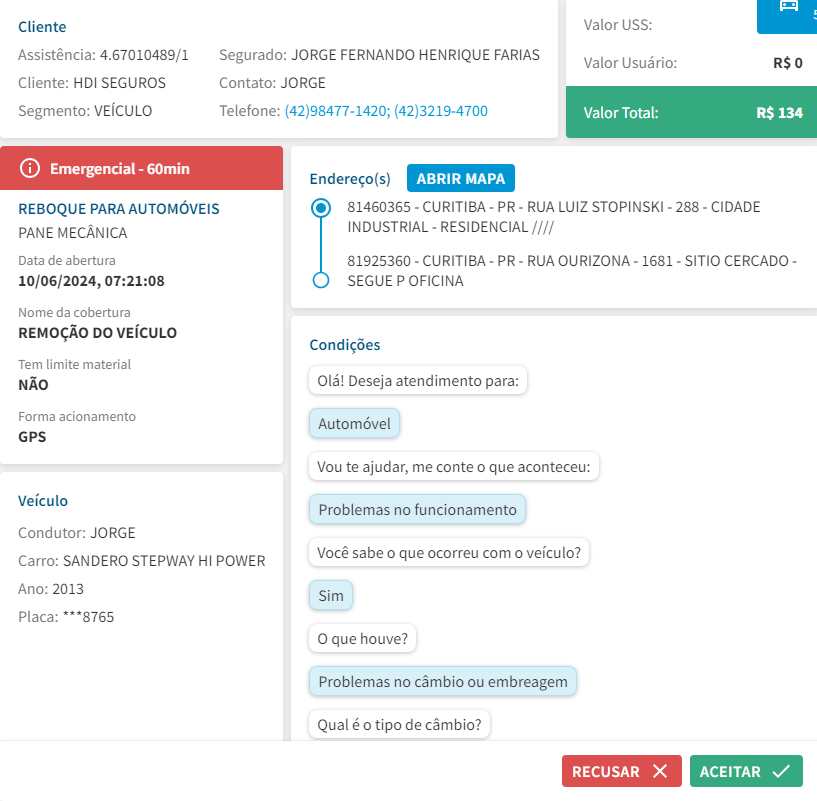Click the 'O que houve?' question
Image resolution: width=817 pixels, height=801 pixels.
tap(362, 638)
